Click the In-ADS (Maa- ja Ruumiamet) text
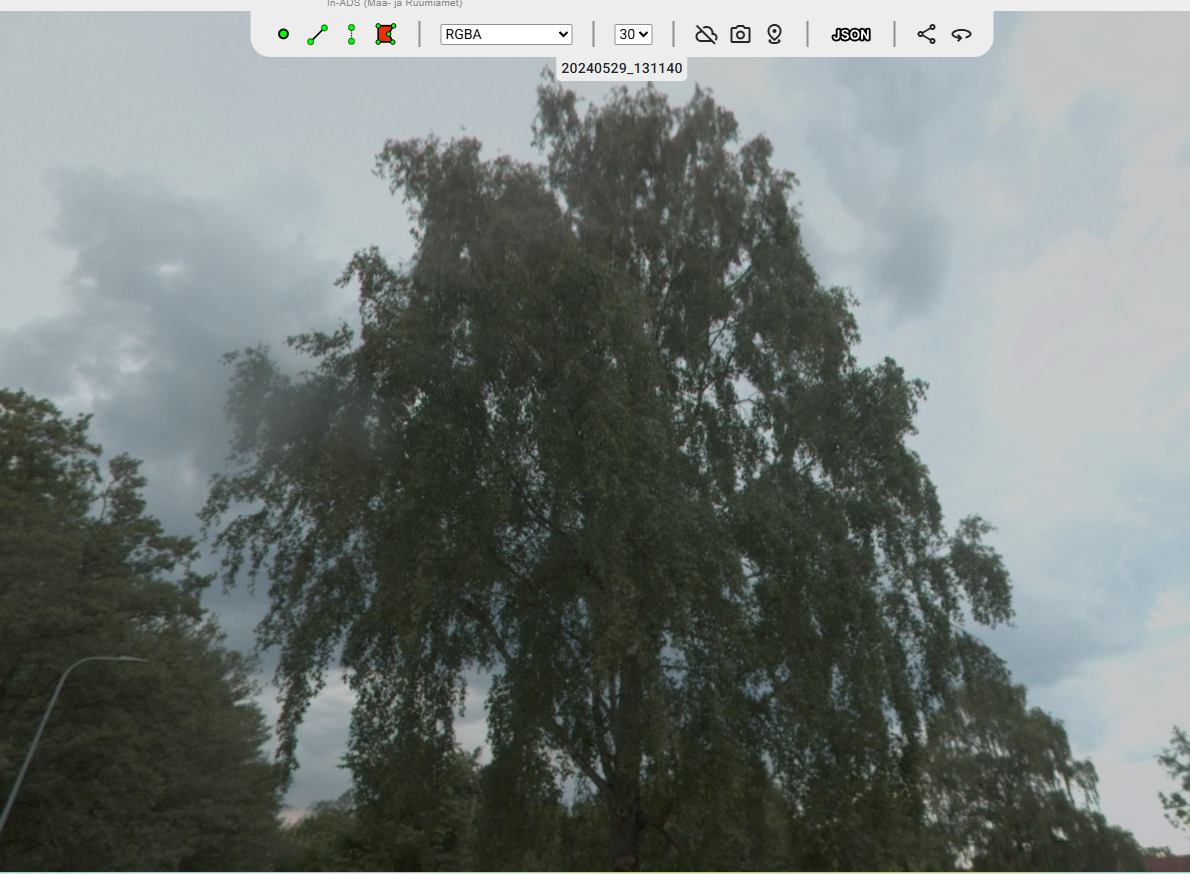This screenshot has height=874, width=1190. tap(394, 4)
